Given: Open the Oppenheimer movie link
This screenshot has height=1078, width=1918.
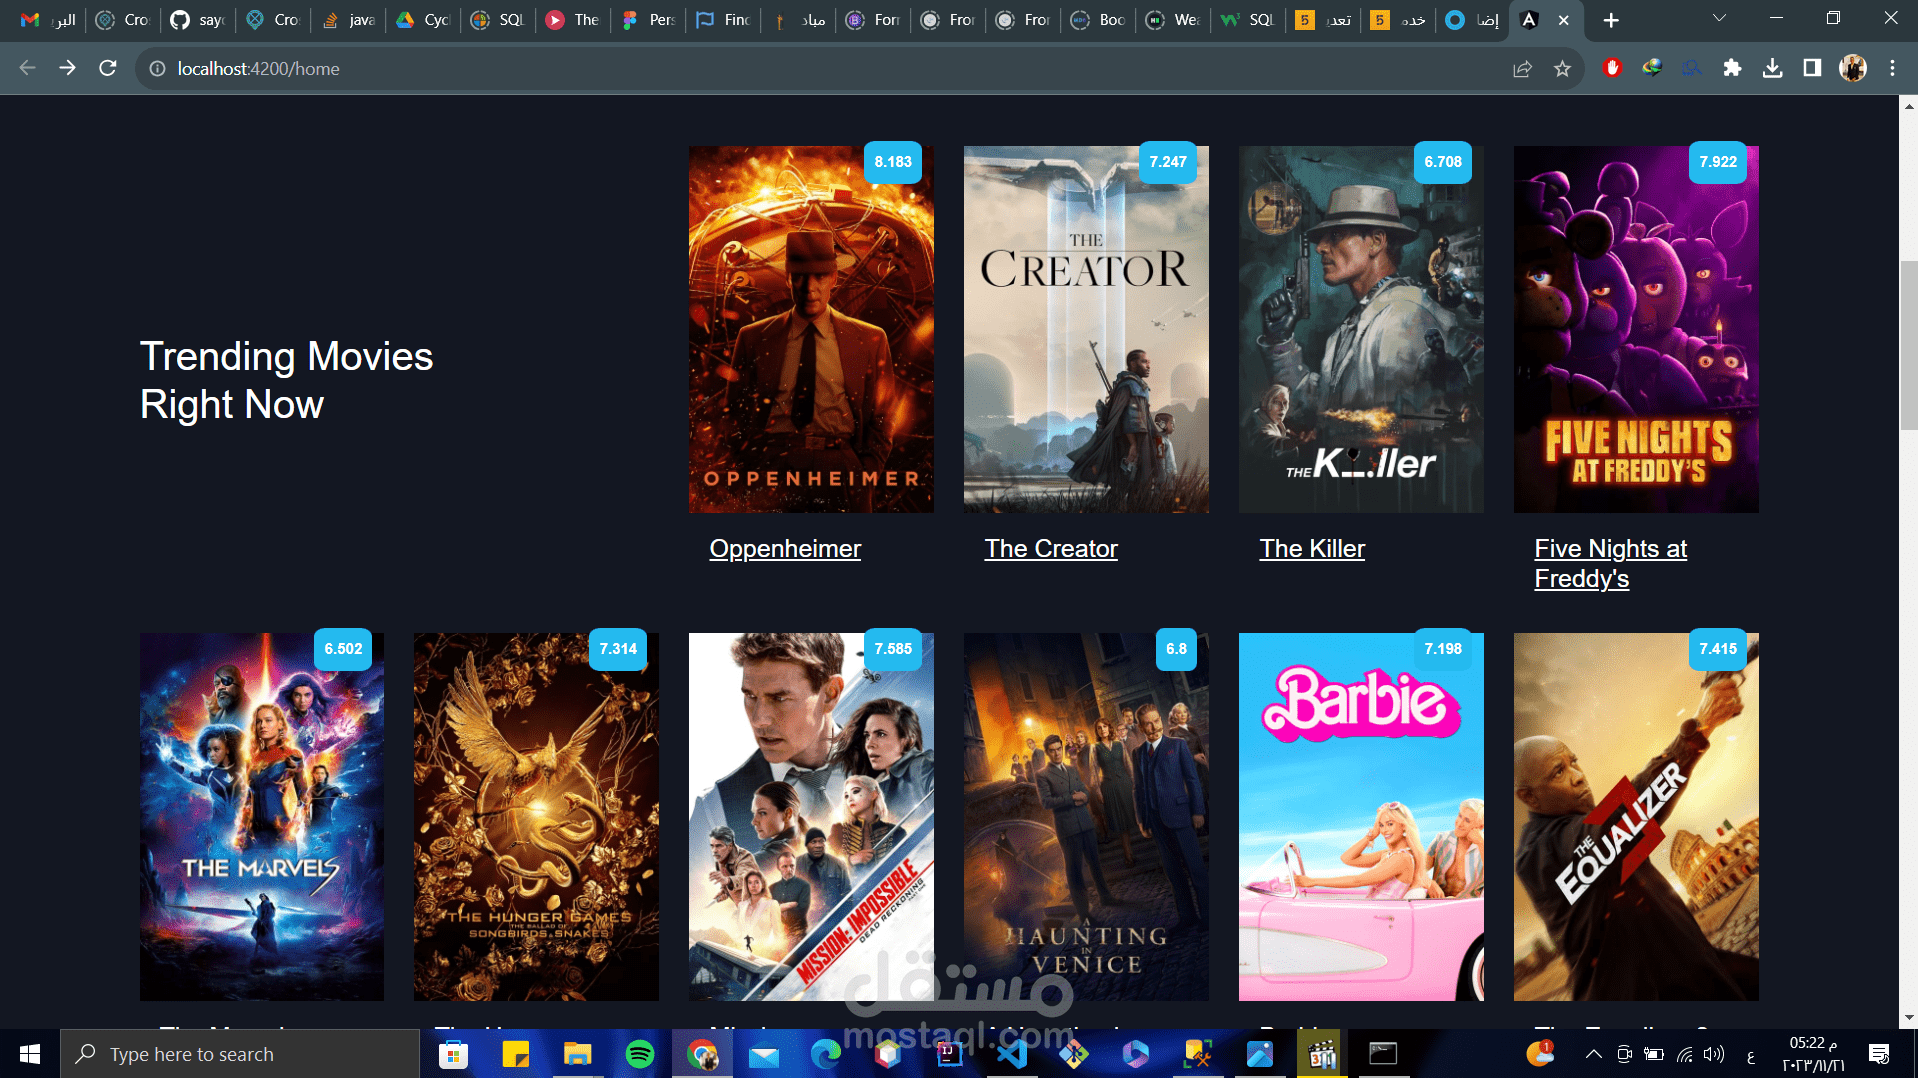Looking at the screenshot, I should point(785,549).
